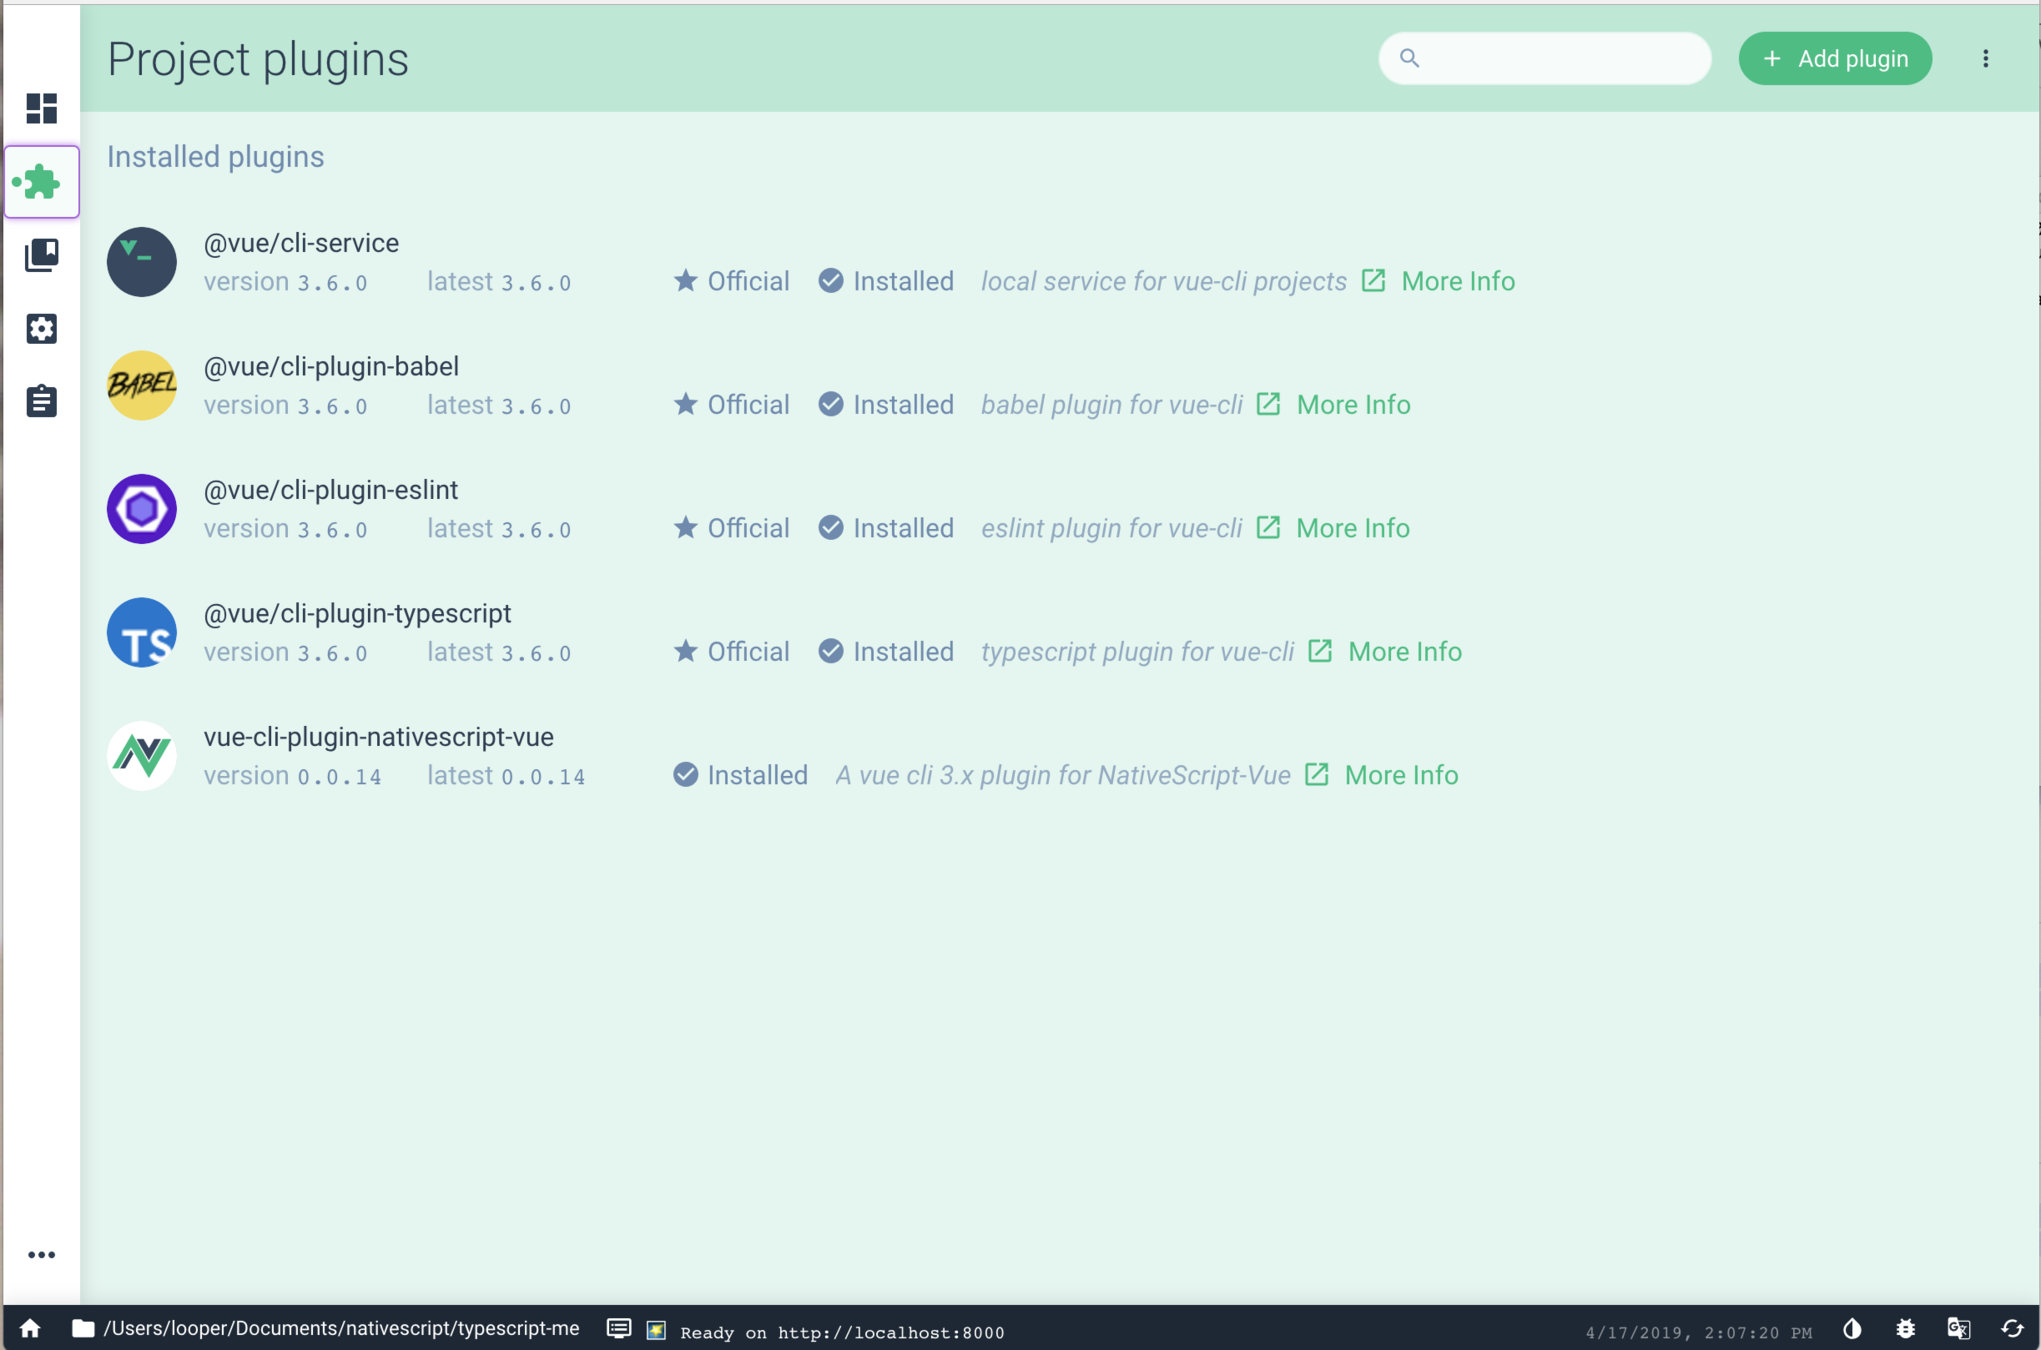Open the three-dot more options menu

tap(1986, 59)
